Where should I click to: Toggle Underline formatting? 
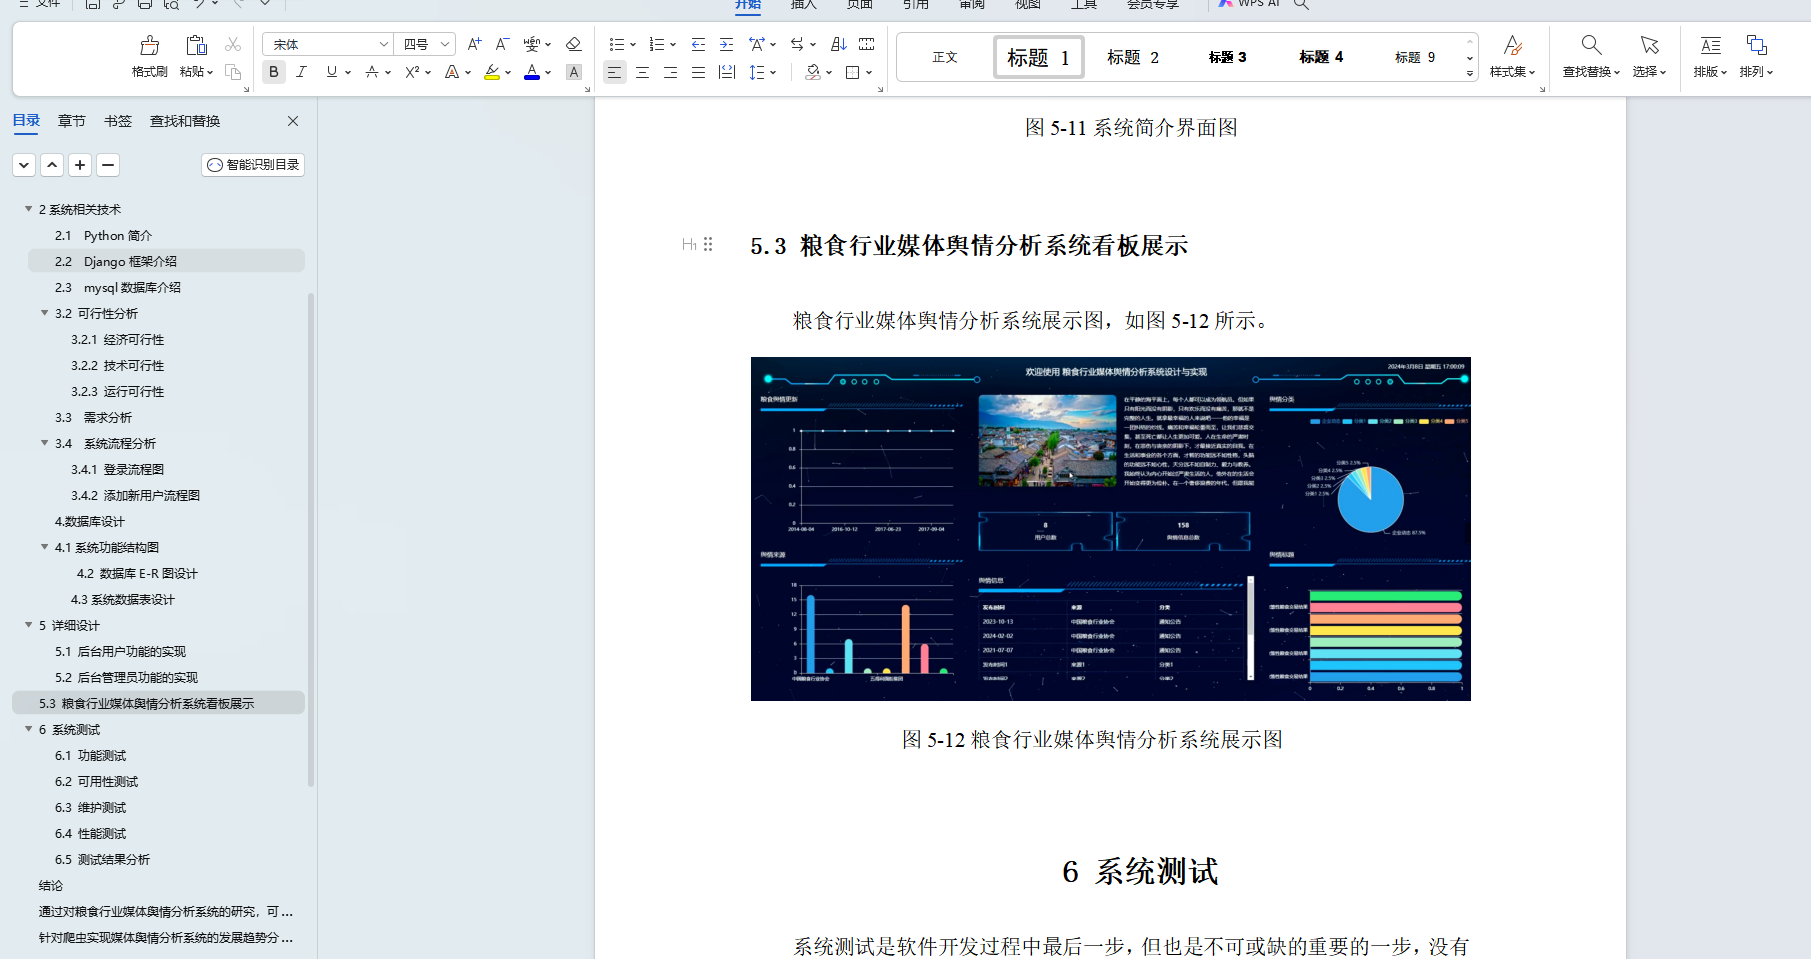pyautogui.click(x=331, y=72)
